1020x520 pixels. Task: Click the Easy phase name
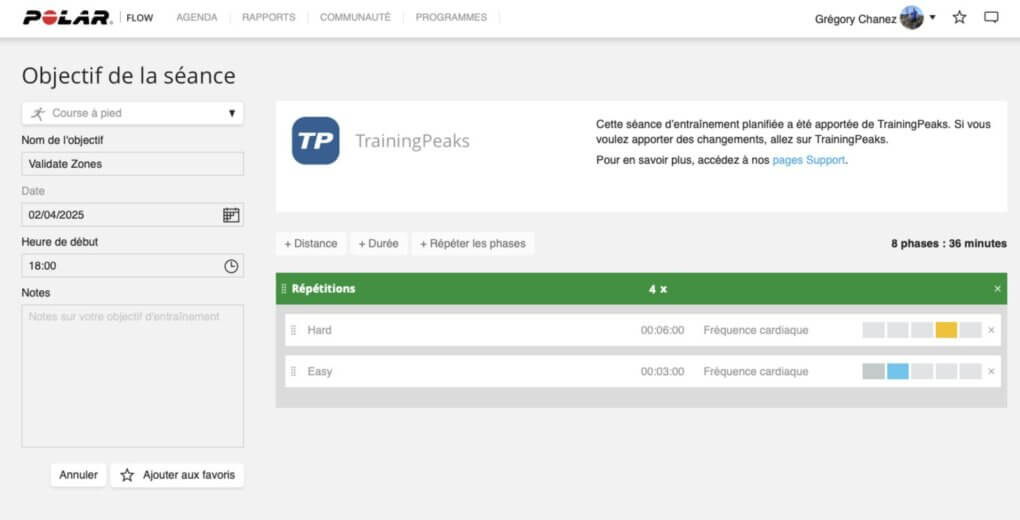[319, 372]
